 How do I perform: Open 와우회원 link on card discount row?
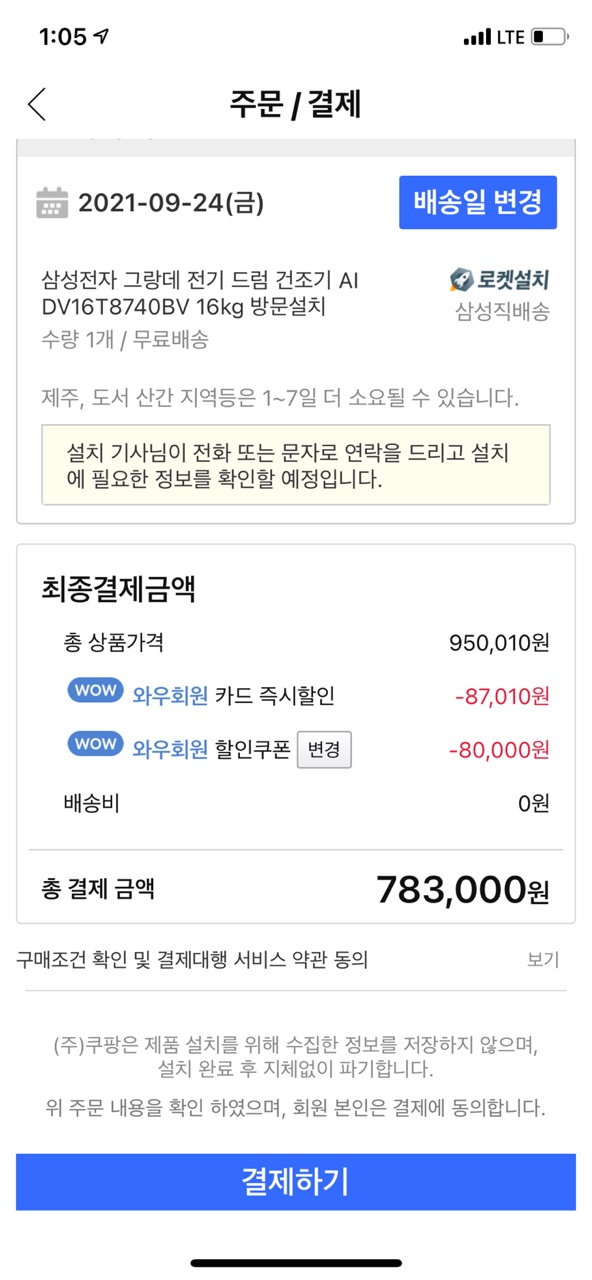coord(170,695)
